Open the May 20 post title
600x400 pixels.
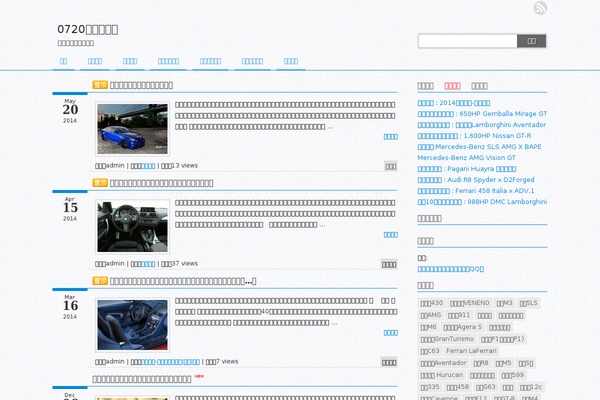click(141, 85)
